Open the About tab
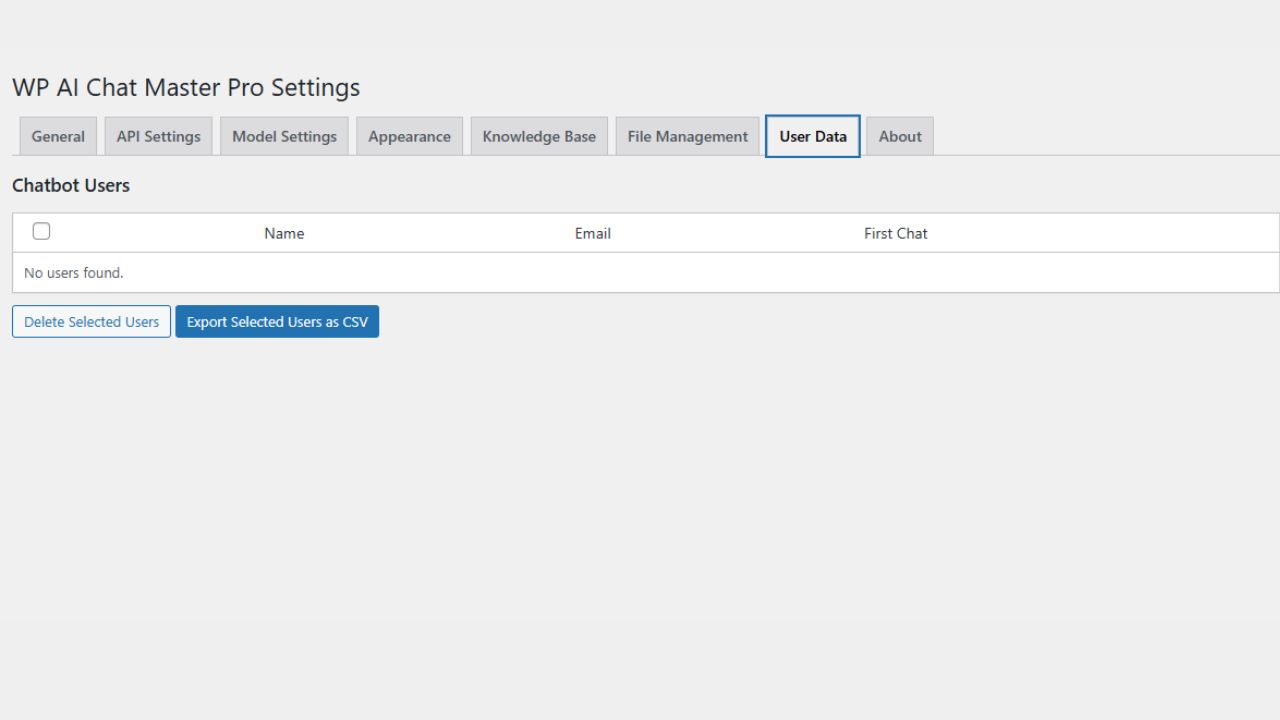Image resolution: width=1280 pixels, height=720 pixels. (x=899, y=136)
